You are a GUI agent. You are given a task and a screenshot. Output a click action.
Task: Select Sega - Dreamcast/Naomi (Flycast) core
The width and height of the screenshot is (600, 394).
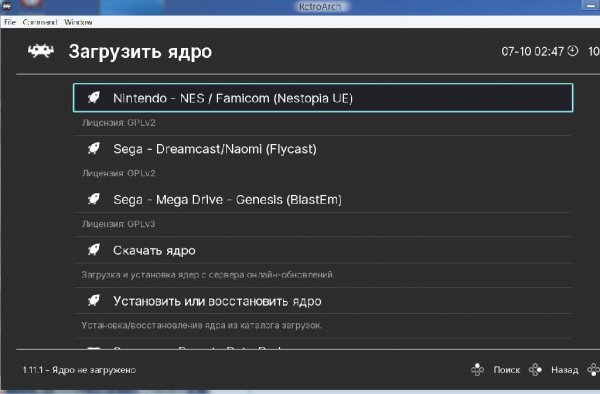click(323, 148)
